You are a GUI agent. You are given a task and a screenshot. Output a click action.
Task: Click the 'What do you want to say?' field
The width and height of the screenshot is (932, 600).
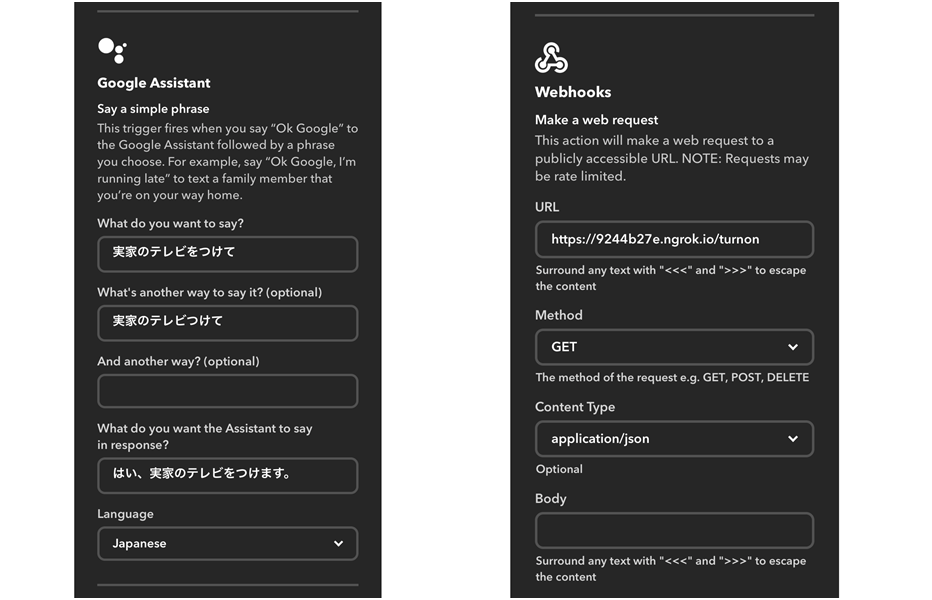coord(228,254)
